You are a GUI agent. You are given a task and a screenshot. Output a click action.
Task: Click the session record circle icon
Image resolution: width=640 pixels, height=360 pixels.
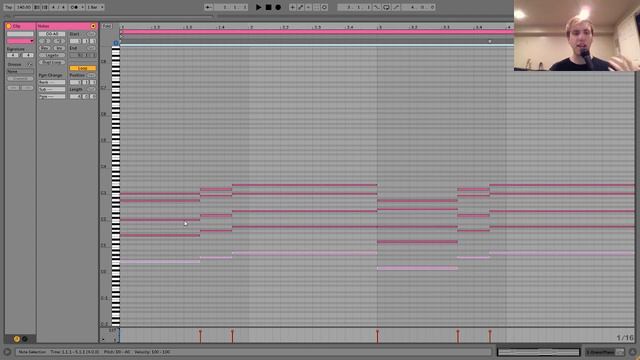point(324,7)
